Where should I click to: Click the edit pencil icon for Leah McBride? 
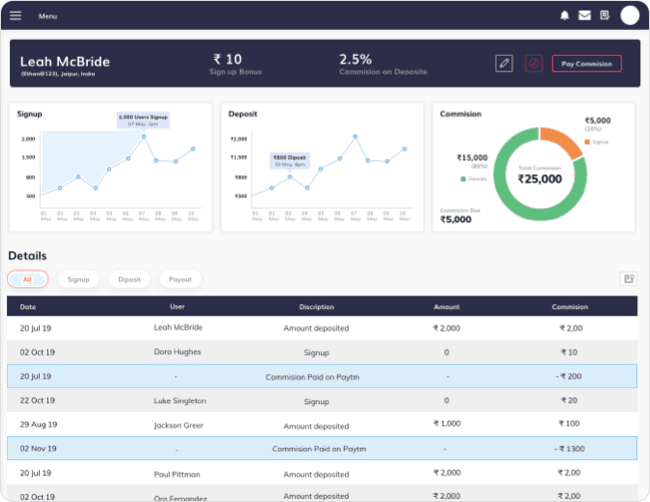pos(504,63)
